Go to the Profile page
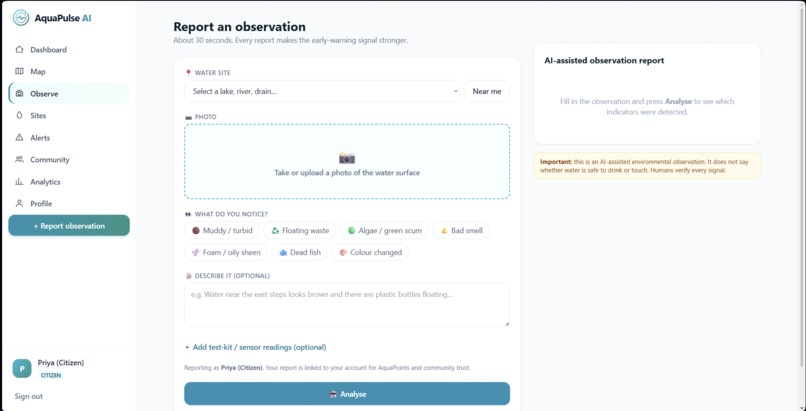 point(69,203)
